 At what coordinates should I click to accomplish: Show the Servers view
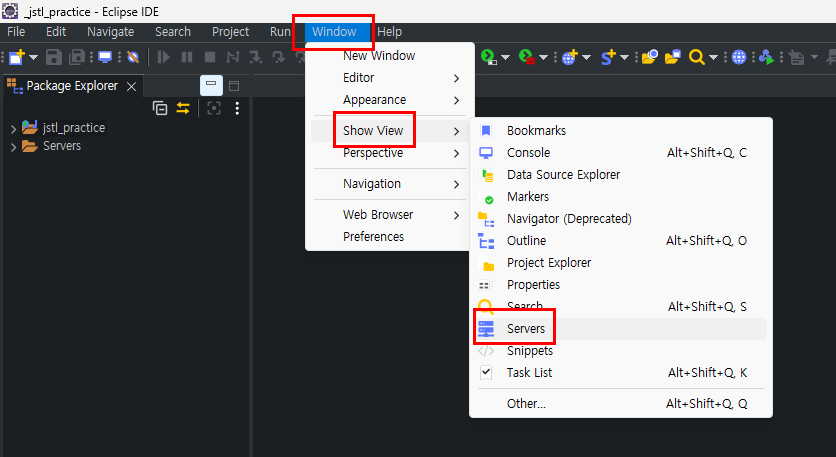coord(621,329)
